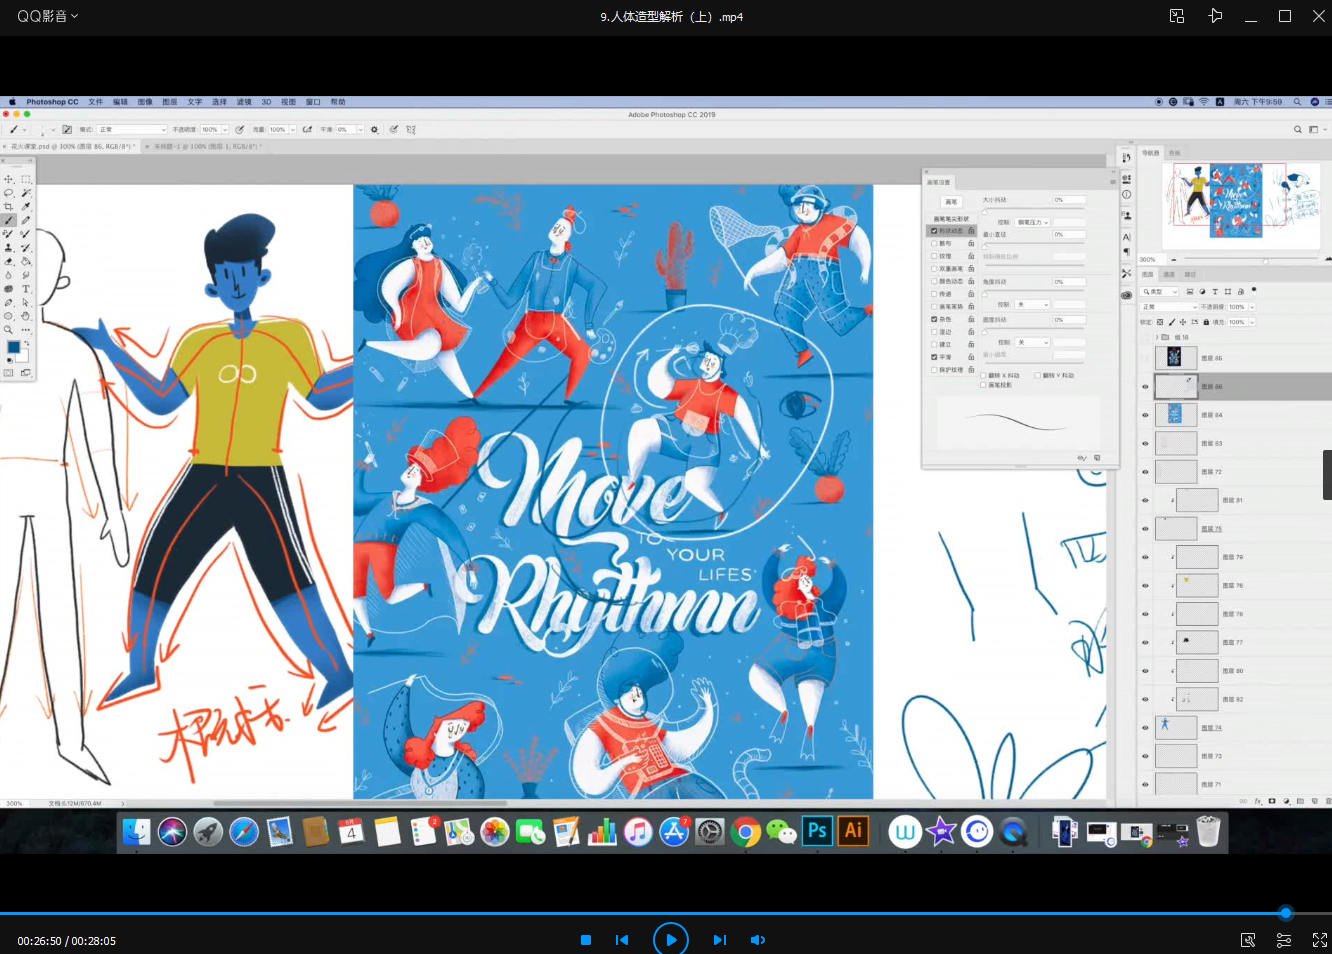The width and height of the screenshot is (1332, 954).
Task: Click the foreground blue color swatch
Action: pyautogui.click(x=13, y=348)
